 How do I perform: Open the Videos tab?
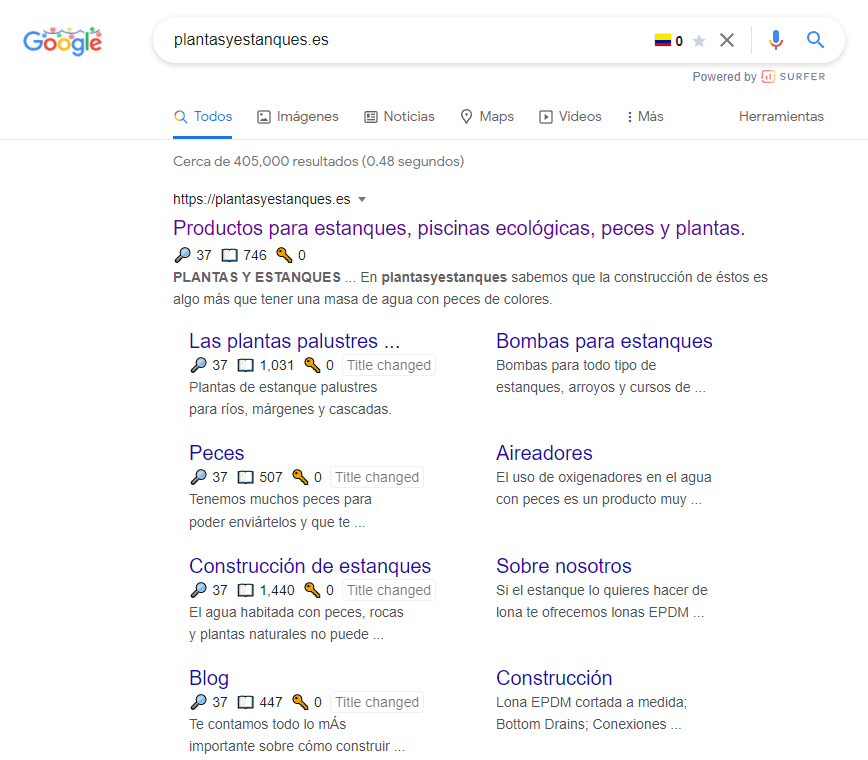(x=570, y=117)
